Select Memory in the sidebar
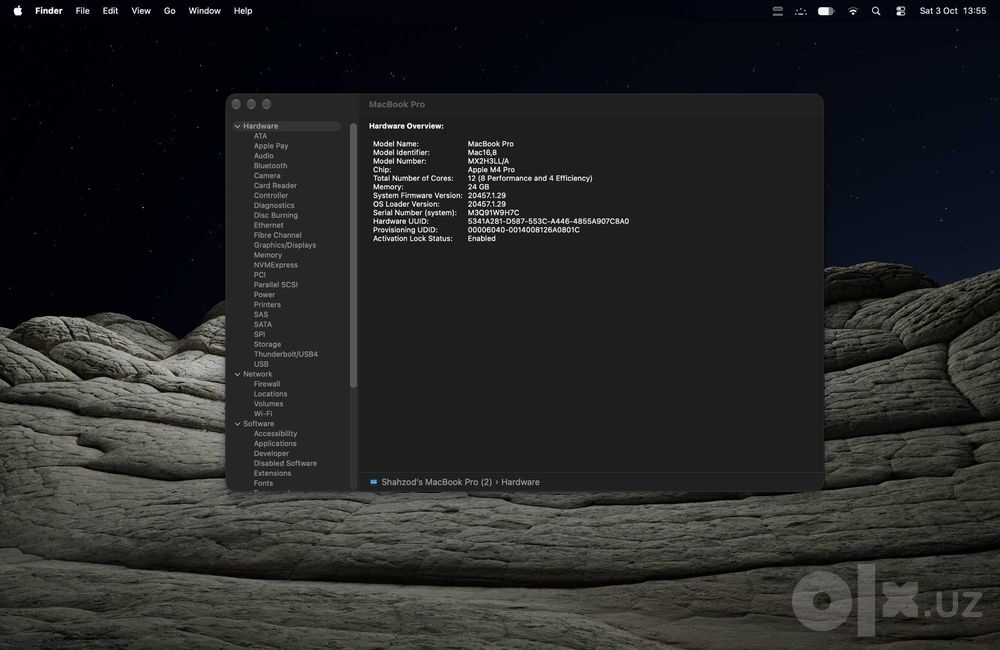Screen dimensions: 1000x650 pyautogui.click(x=268, y=255)
